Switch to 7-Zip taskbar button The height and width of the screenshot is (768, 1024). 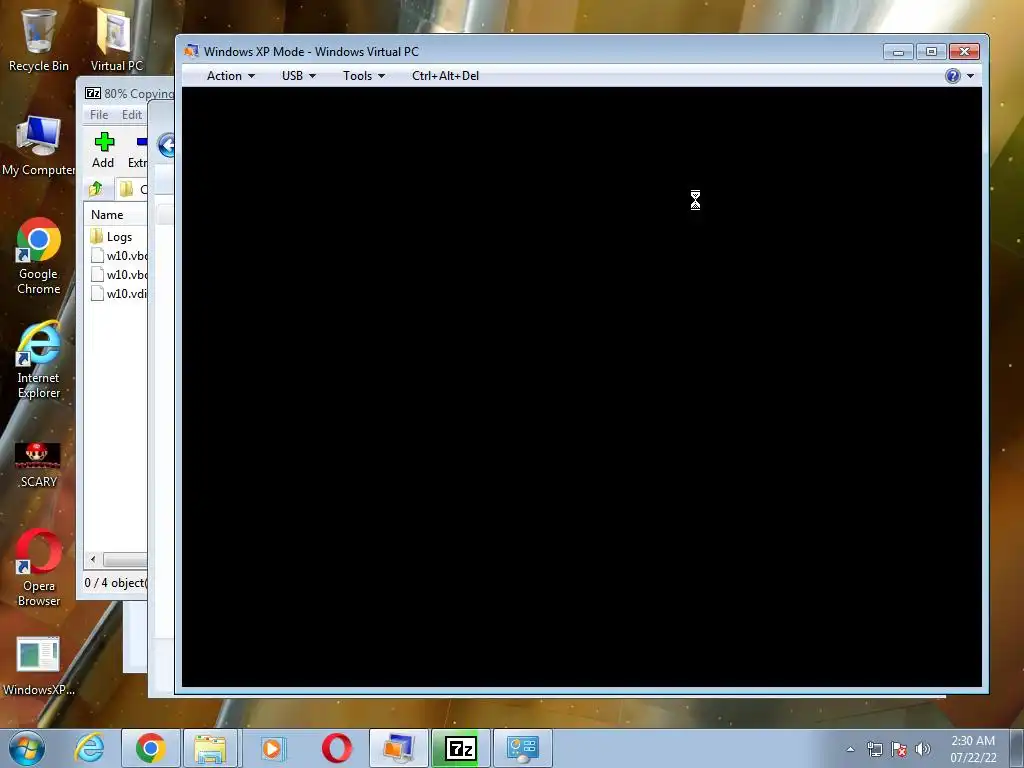click(x=460, y=748)
